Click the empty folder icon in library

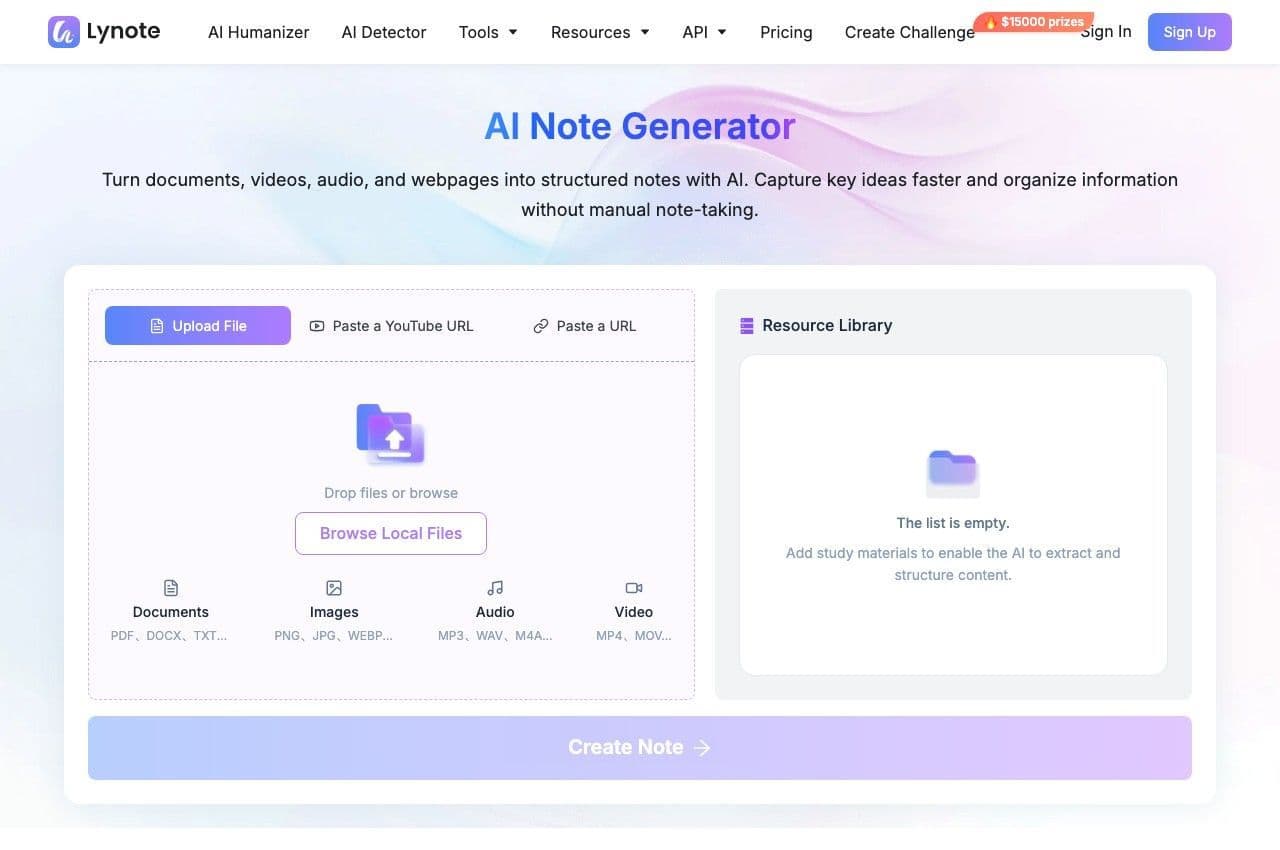[953, 473]
